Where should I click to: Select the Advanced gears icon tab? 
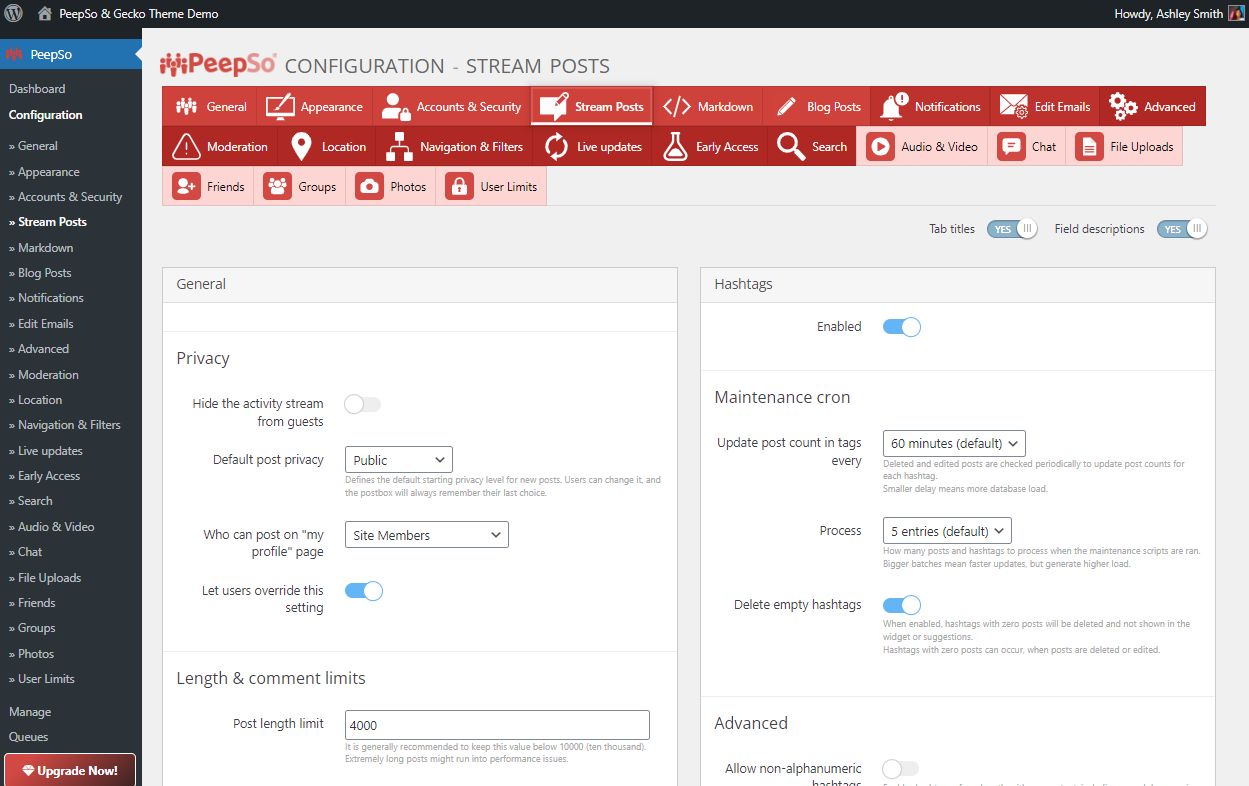pyautogui.click(x=1152, y=107)
